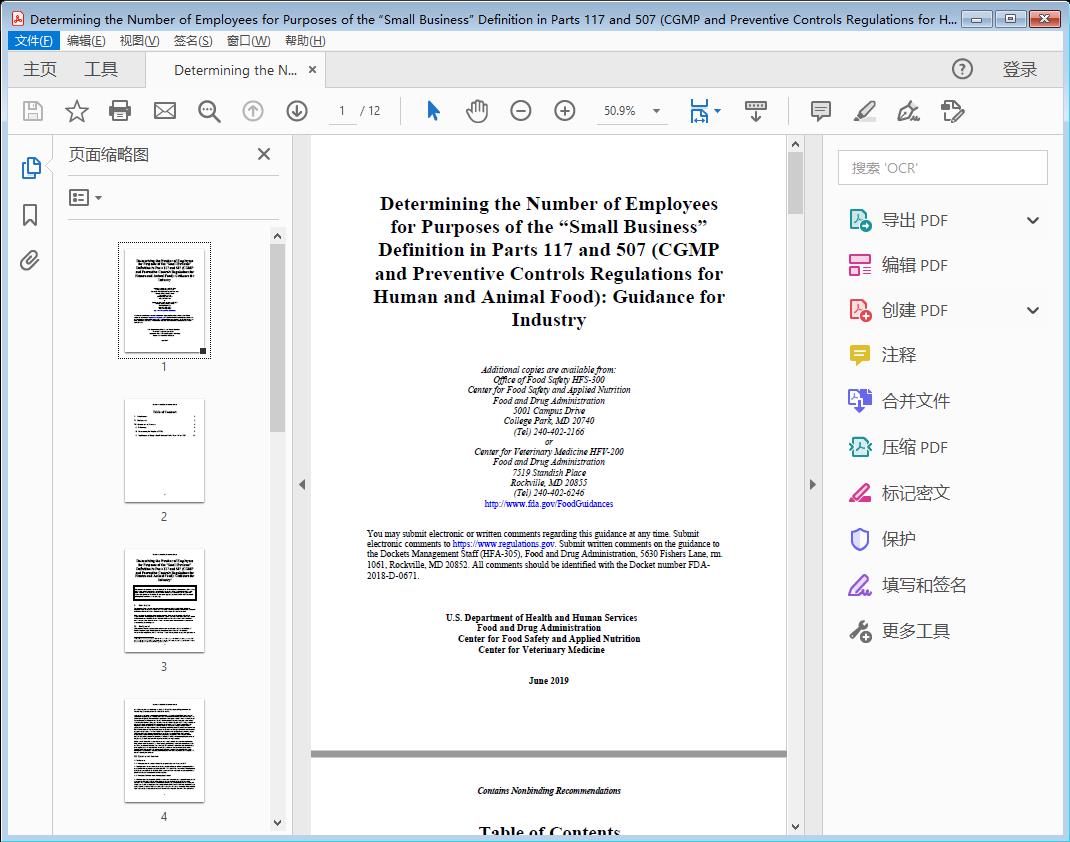
Task: Open thumbnail options dropdown menu
Action: click(x=86, y=198)
